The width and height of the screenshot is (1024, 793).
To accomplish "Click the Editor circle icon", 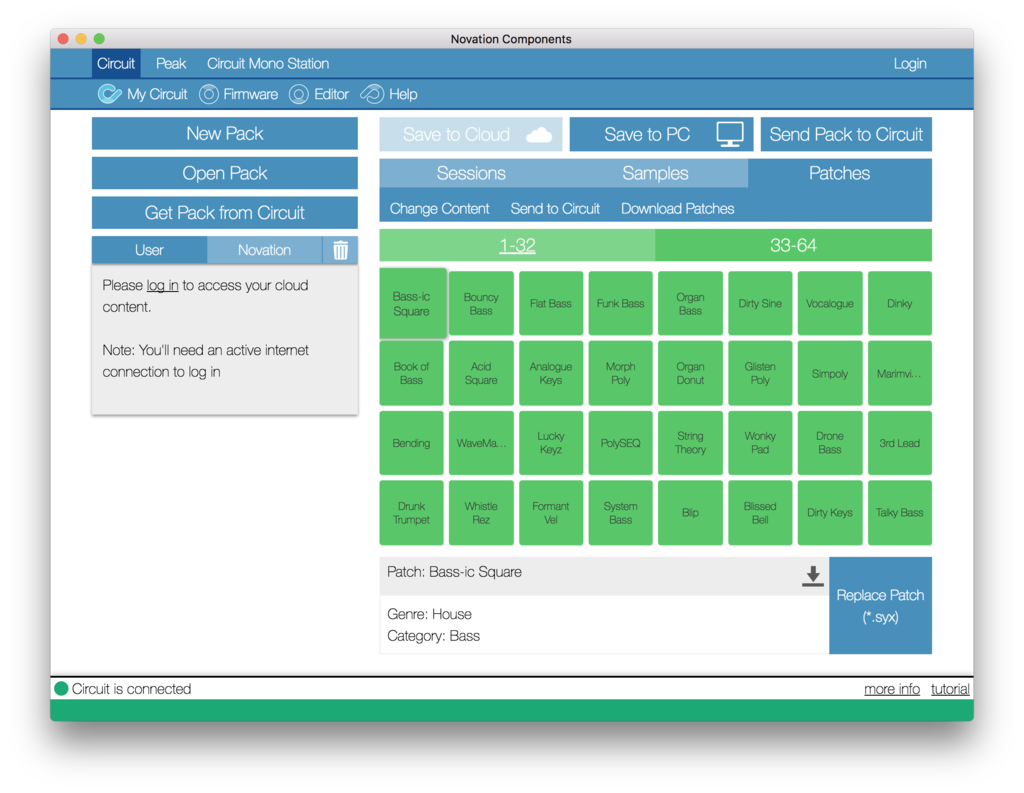I will (x=298, y=94).
